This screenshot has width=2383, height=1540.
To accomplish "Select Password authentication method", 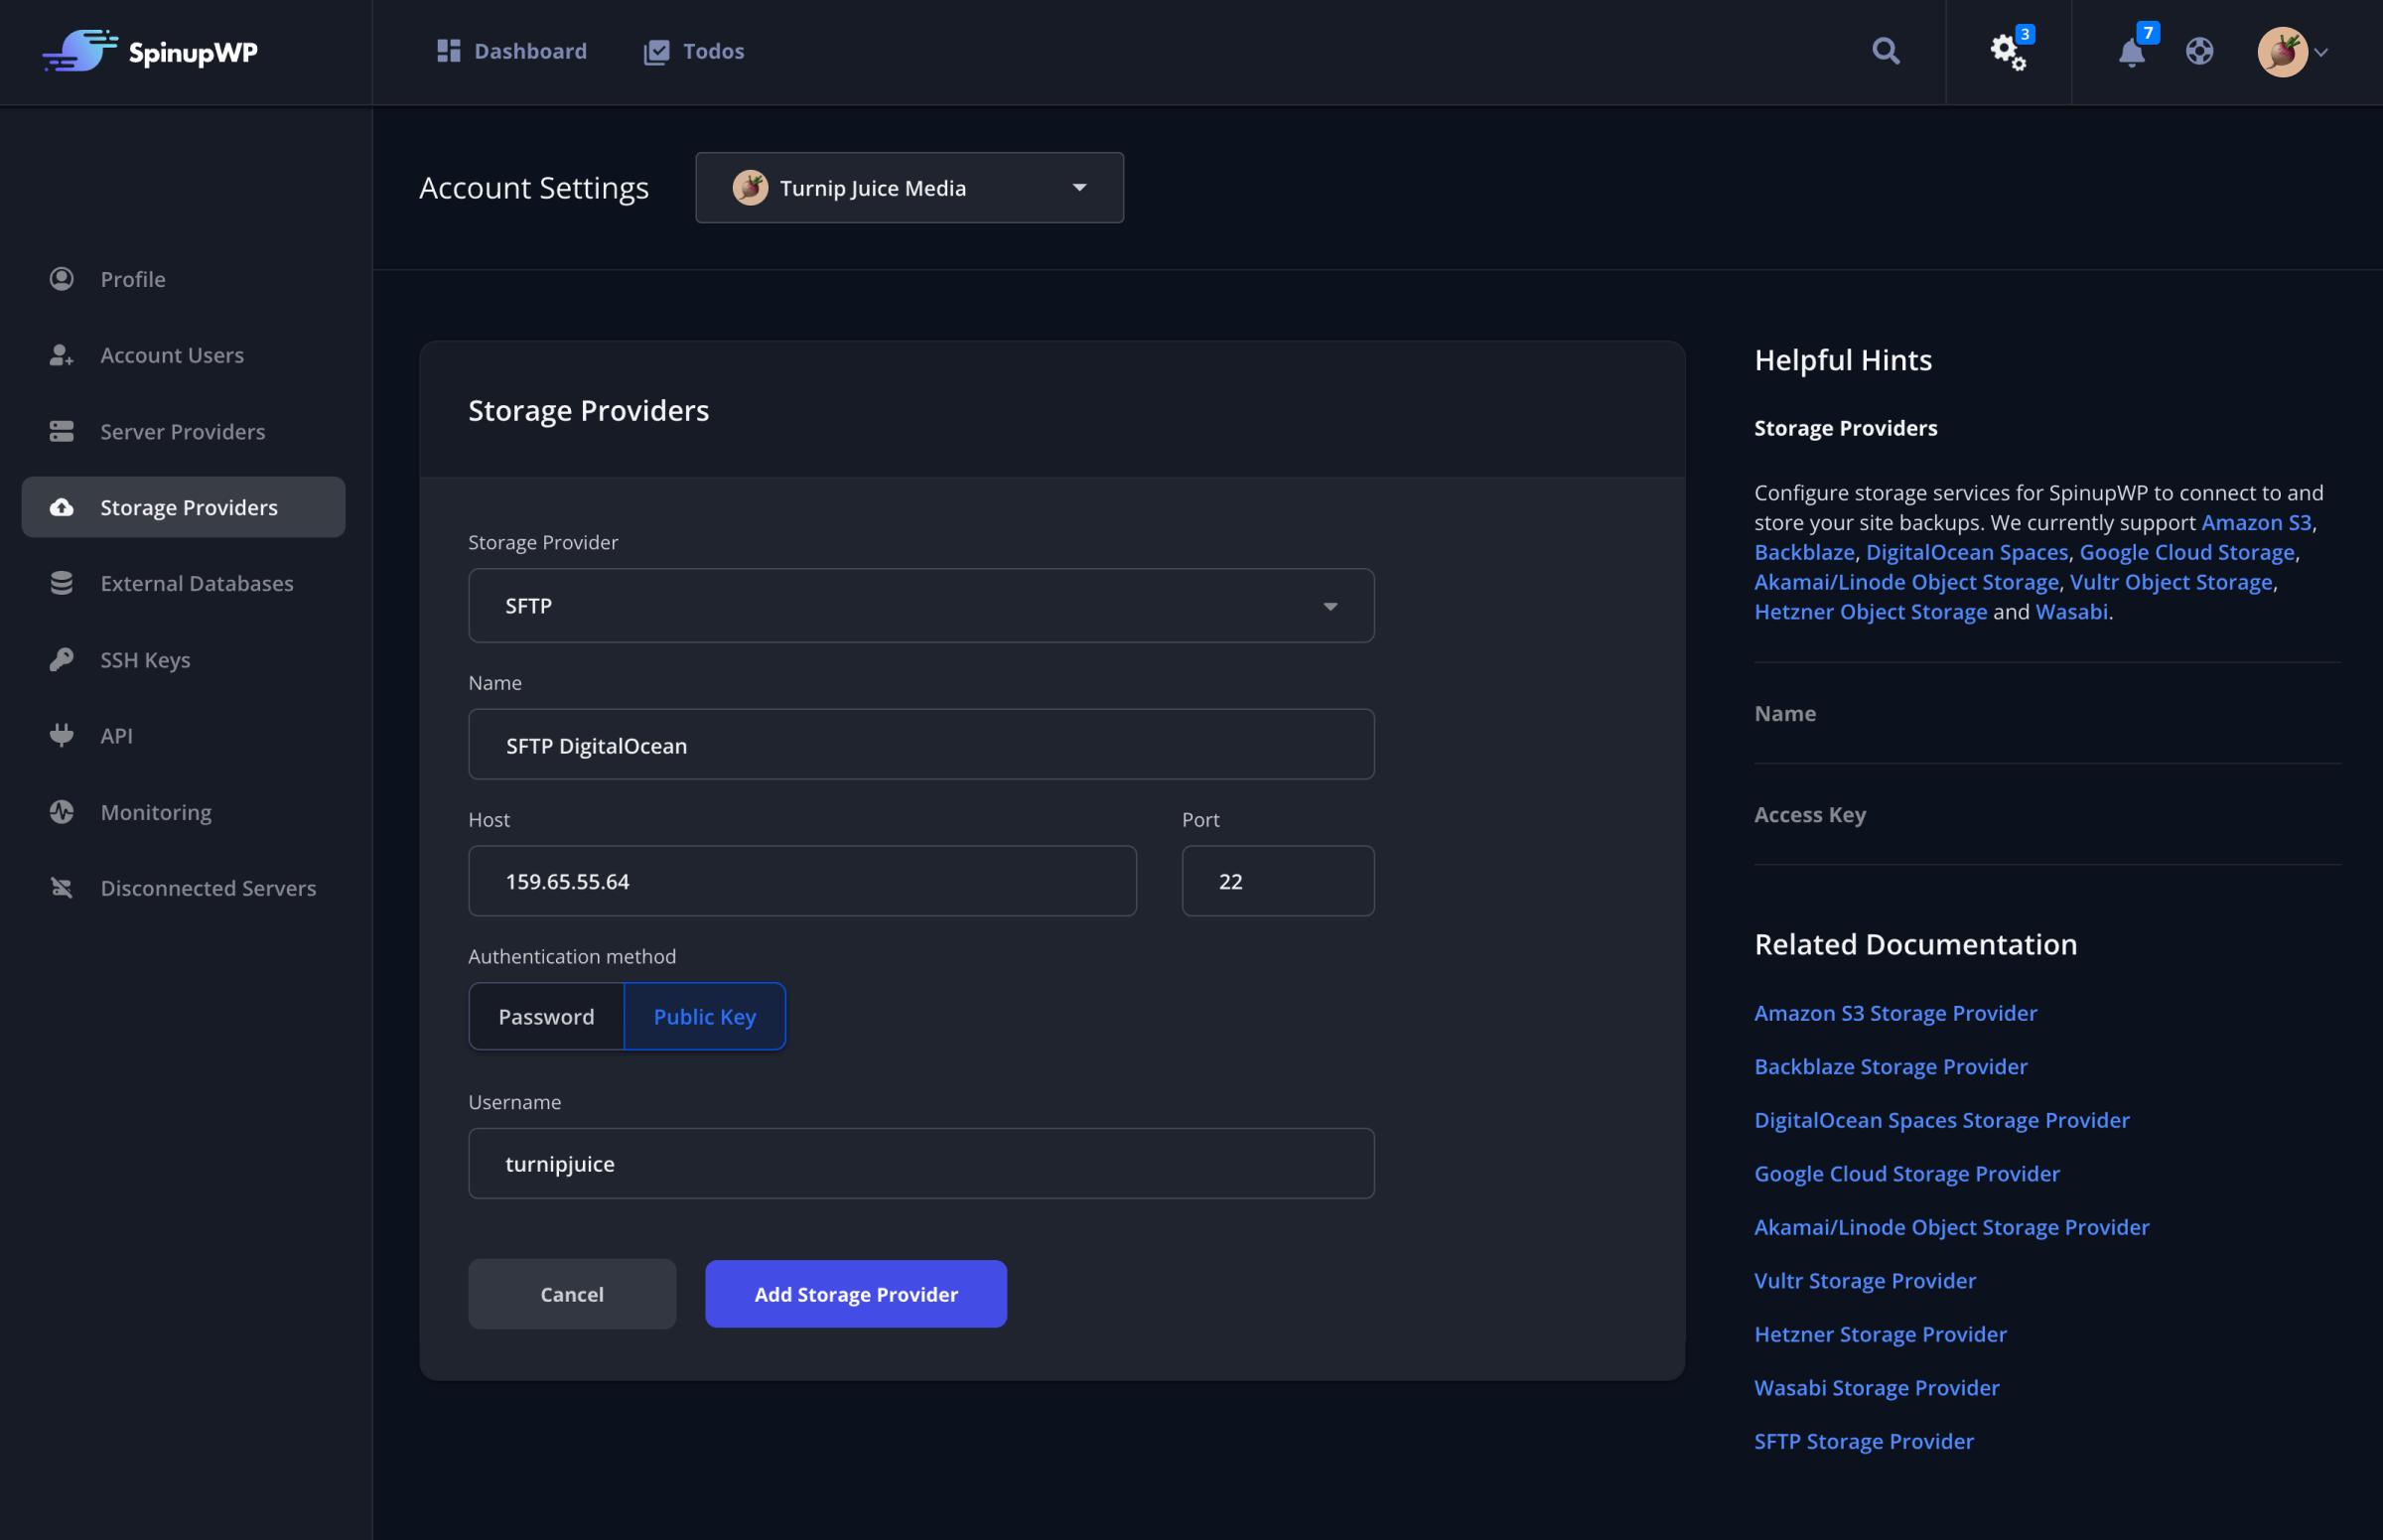I will (546, 1016).
